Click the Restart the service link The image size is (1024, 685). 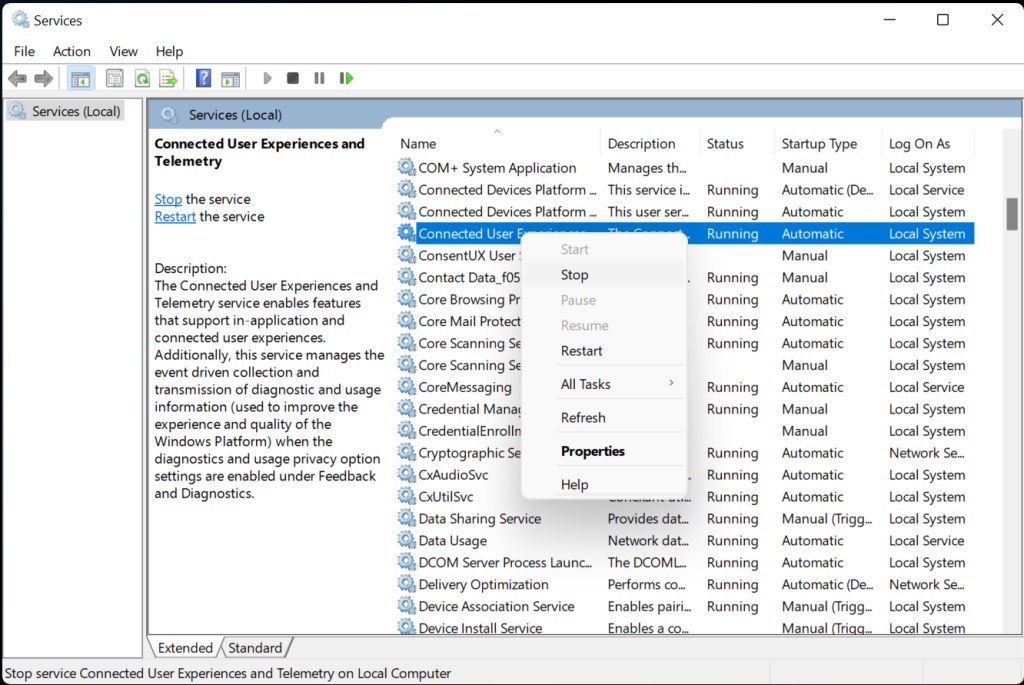click(x=175, y=216)
